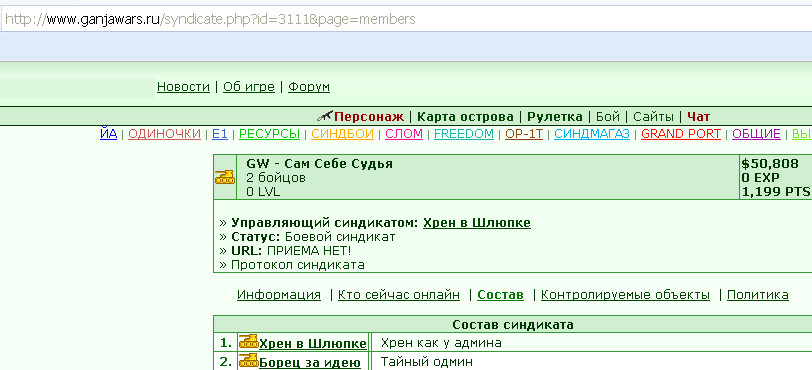Follow the GRAND PORT shortcut link
The height and width of the screenshot is (370, 812).
pyautogui.click(x=681, y=134)
